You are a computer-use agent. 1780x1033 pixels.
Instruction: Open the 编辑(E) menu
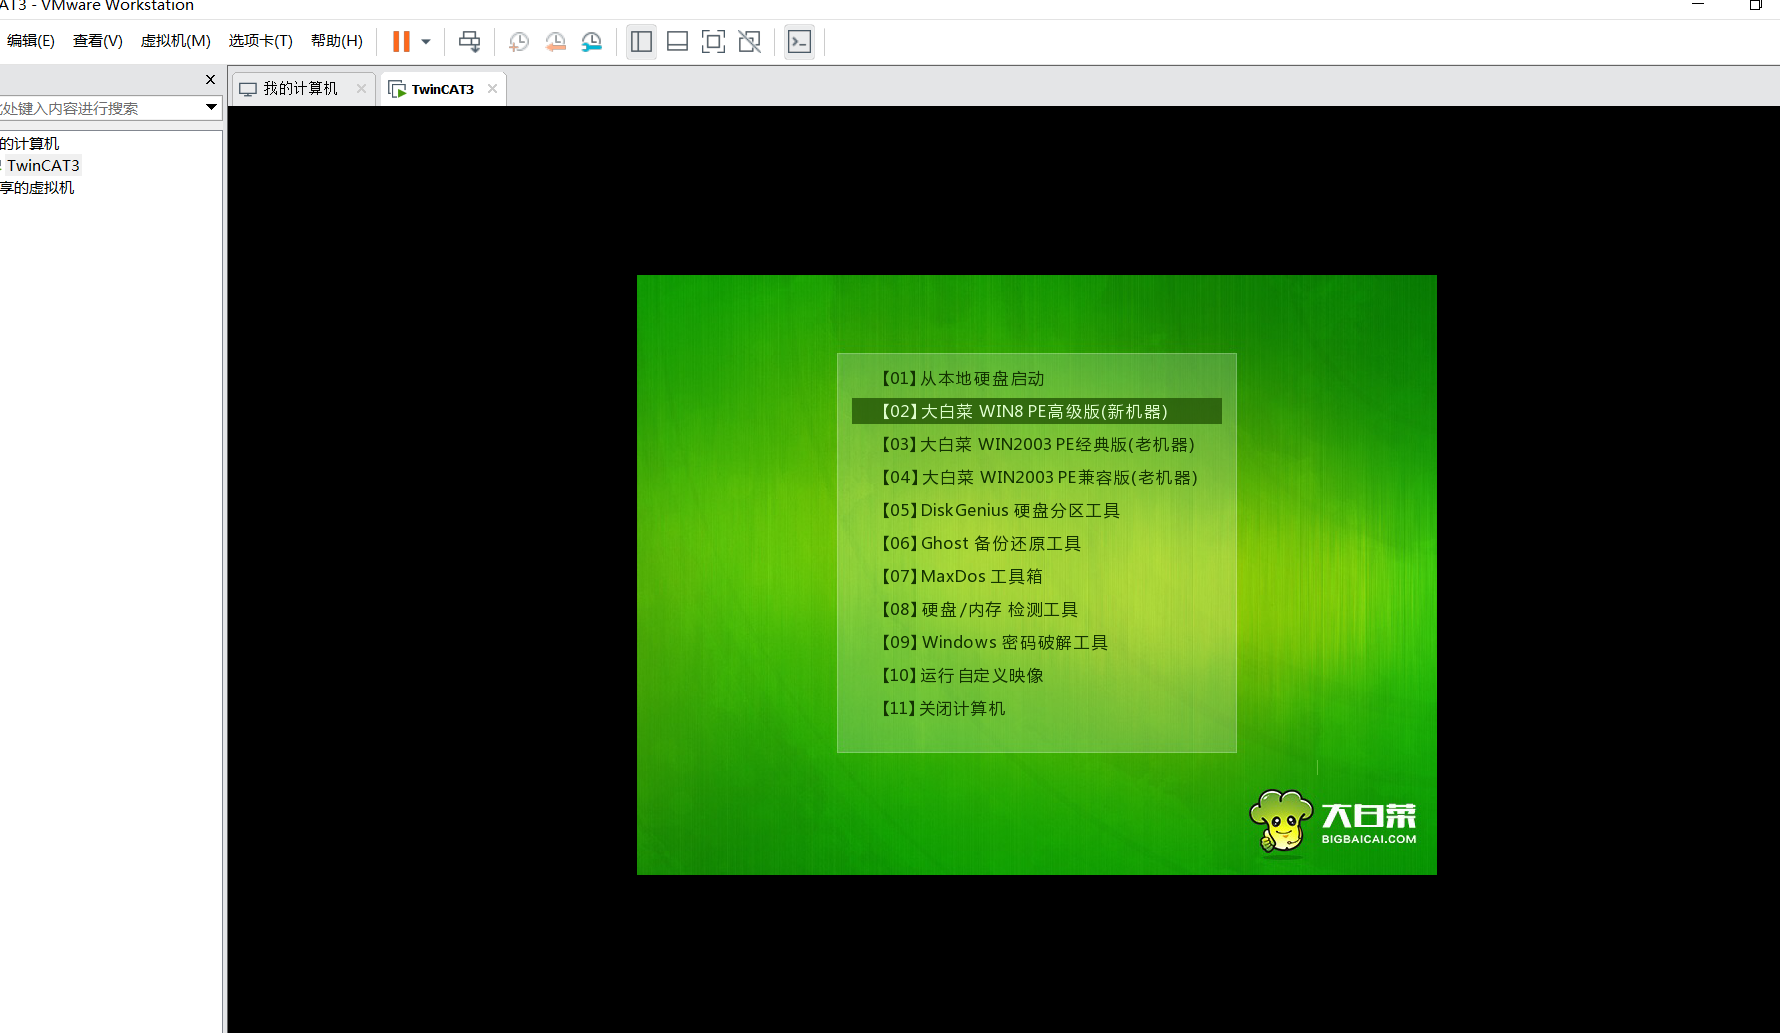pyautogui.click(x=30, y=41)
